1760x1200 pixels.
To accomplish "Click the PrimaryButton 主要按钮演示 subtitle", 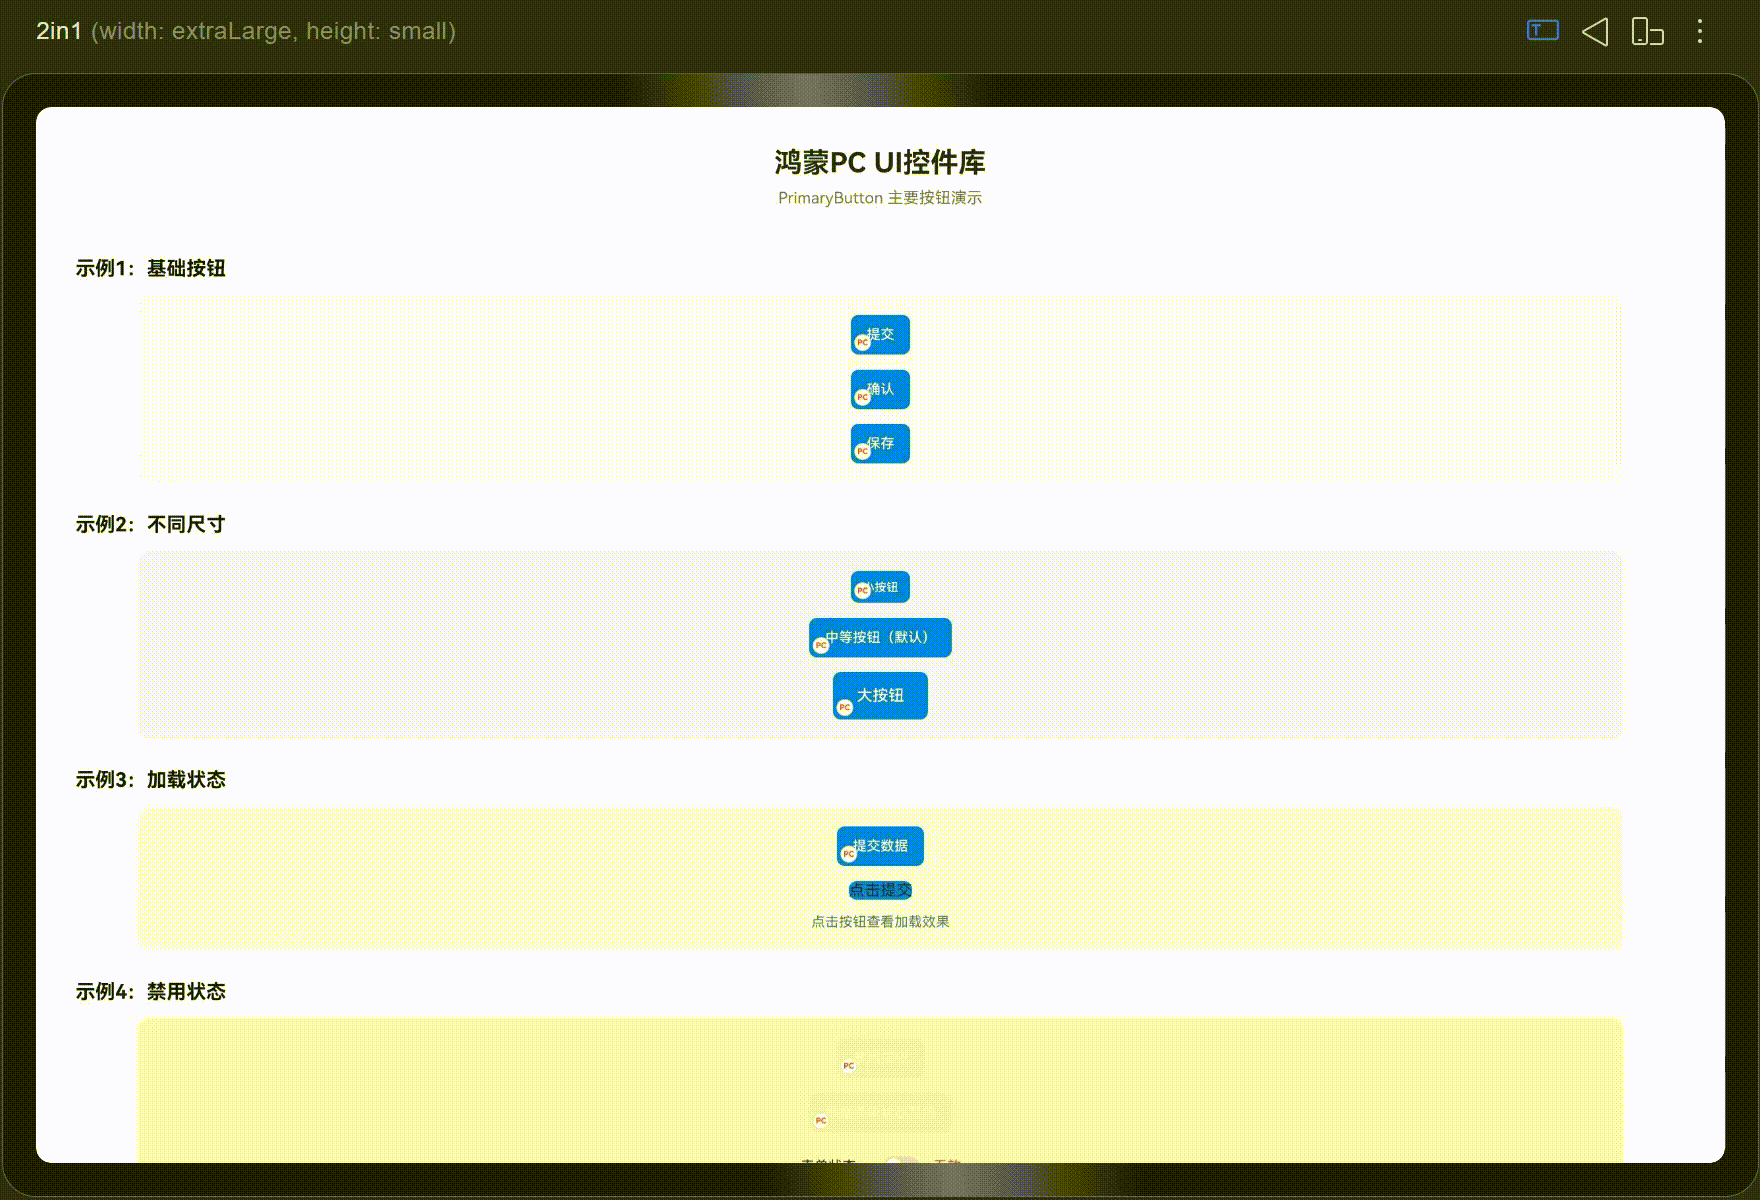I will click(x=880, y=198).
